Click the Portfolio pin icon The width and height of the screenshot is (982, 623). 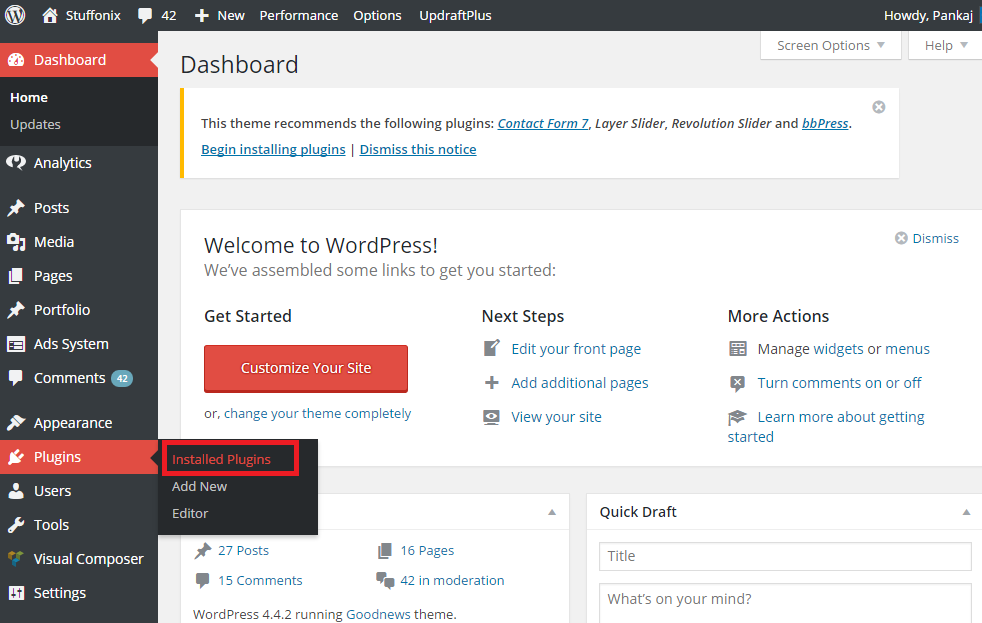coord(16,310)
